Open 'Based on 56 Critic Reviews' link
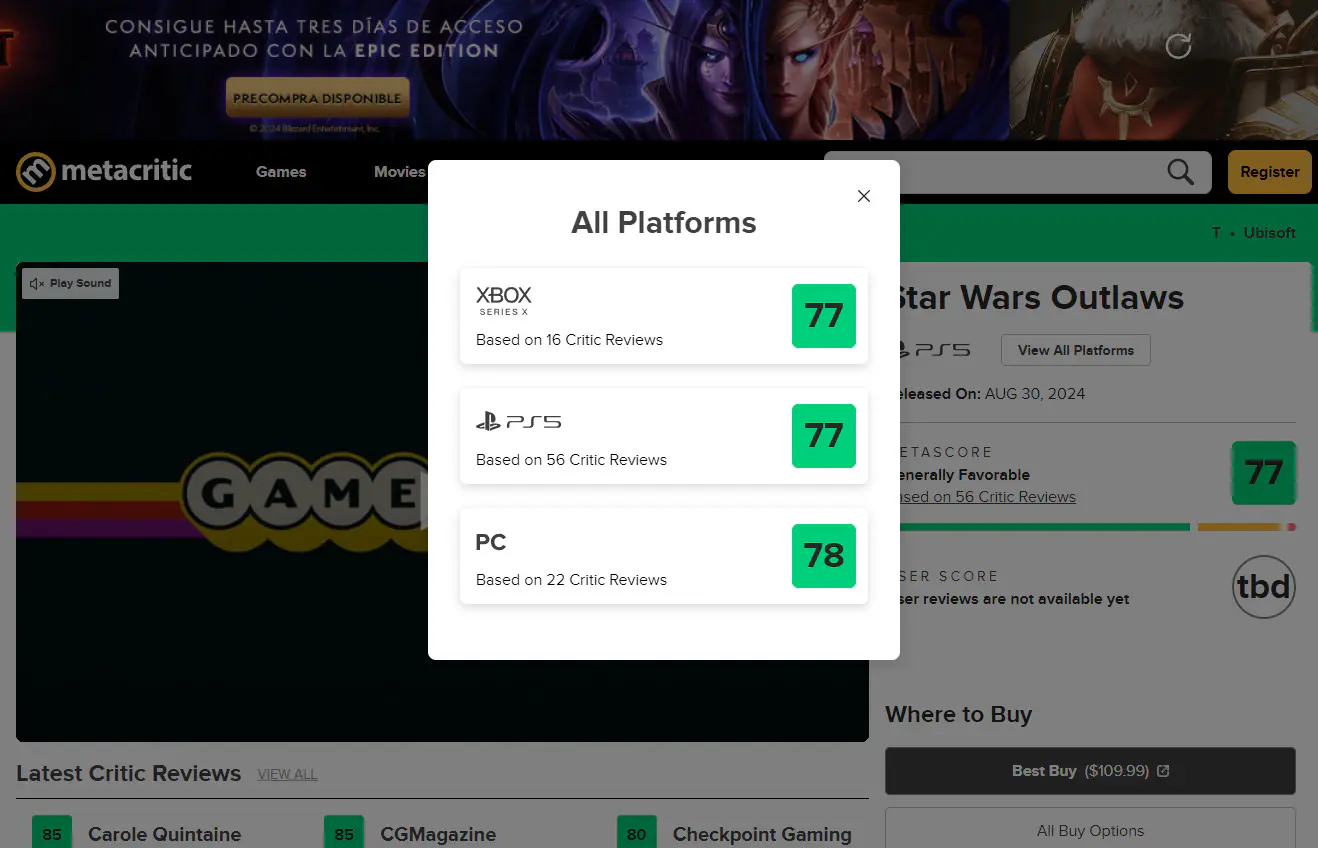Image resolution: width=1318 pixels, height=848 pixels. click(988, 497)
